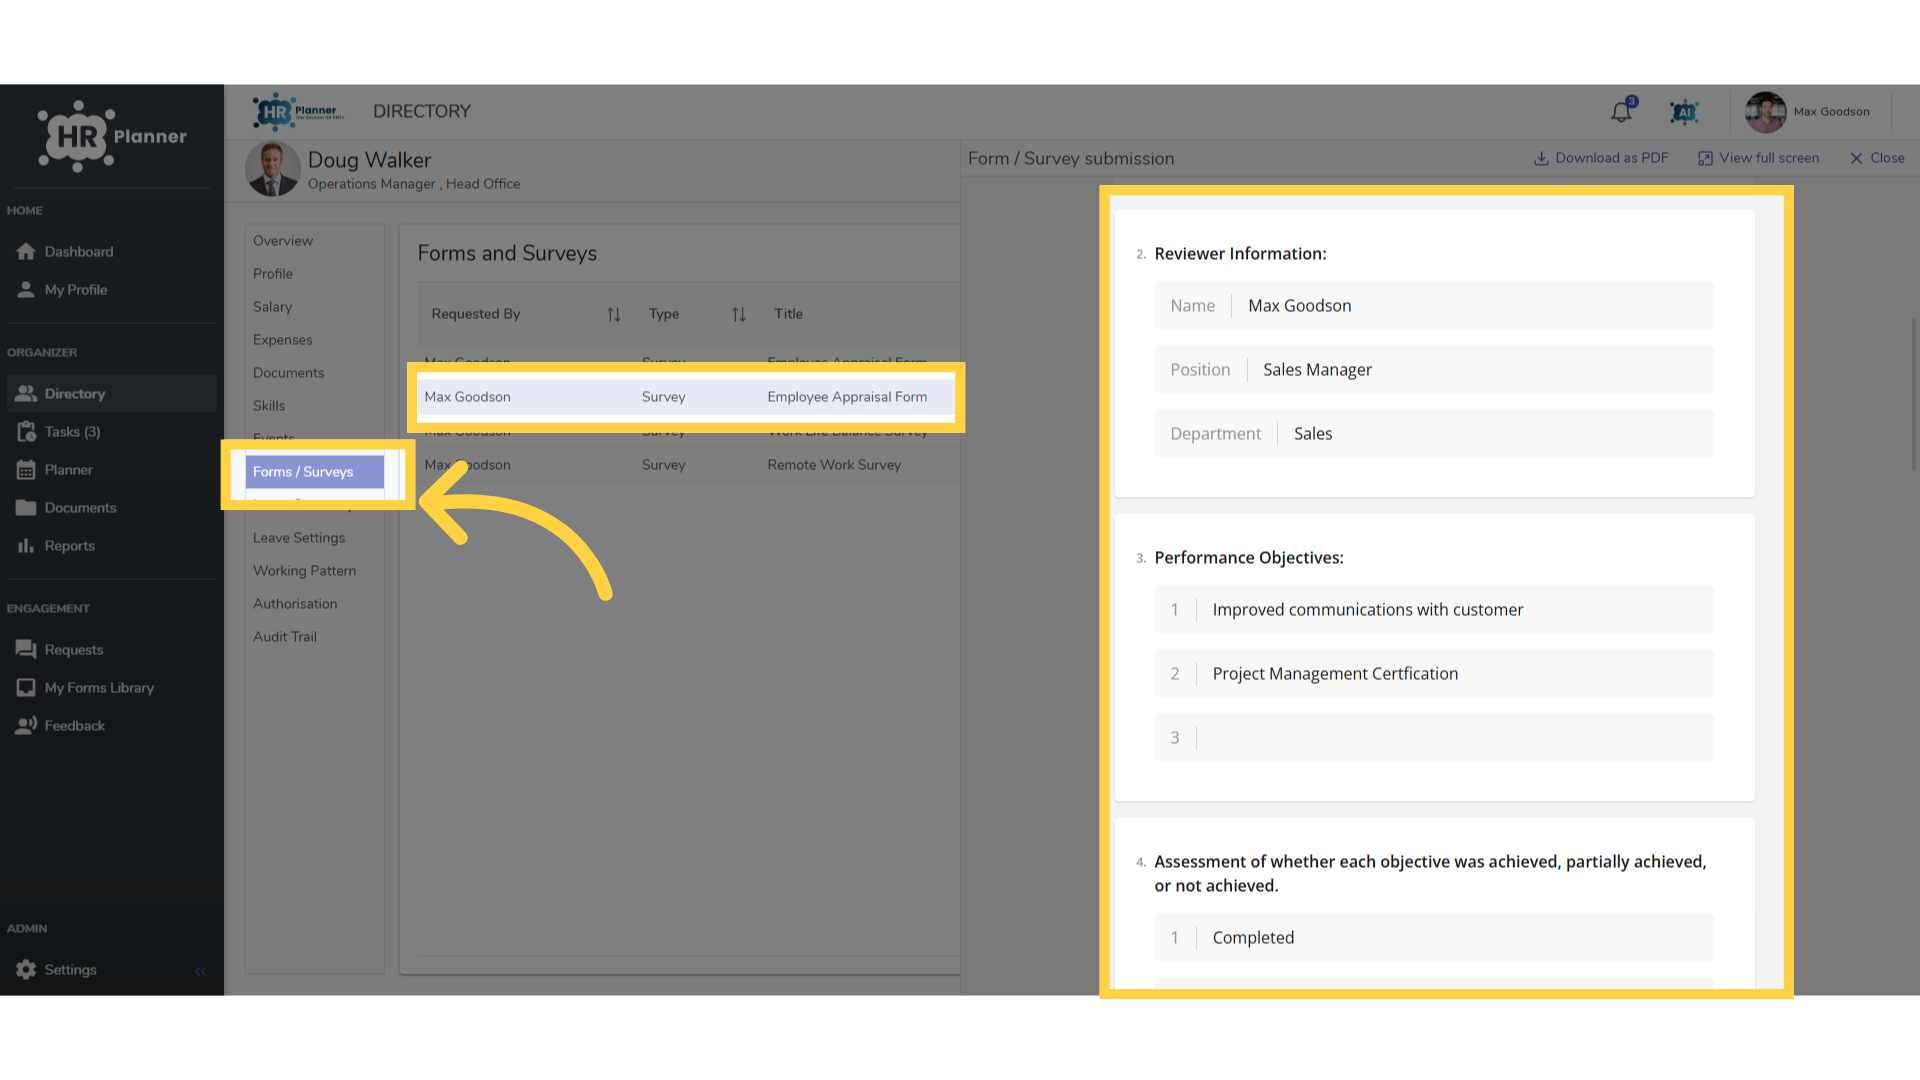Sort by Requested By column arrows
Image resolution: width=1920 pixels, height=1080 pixels.
tap(613, 314)
